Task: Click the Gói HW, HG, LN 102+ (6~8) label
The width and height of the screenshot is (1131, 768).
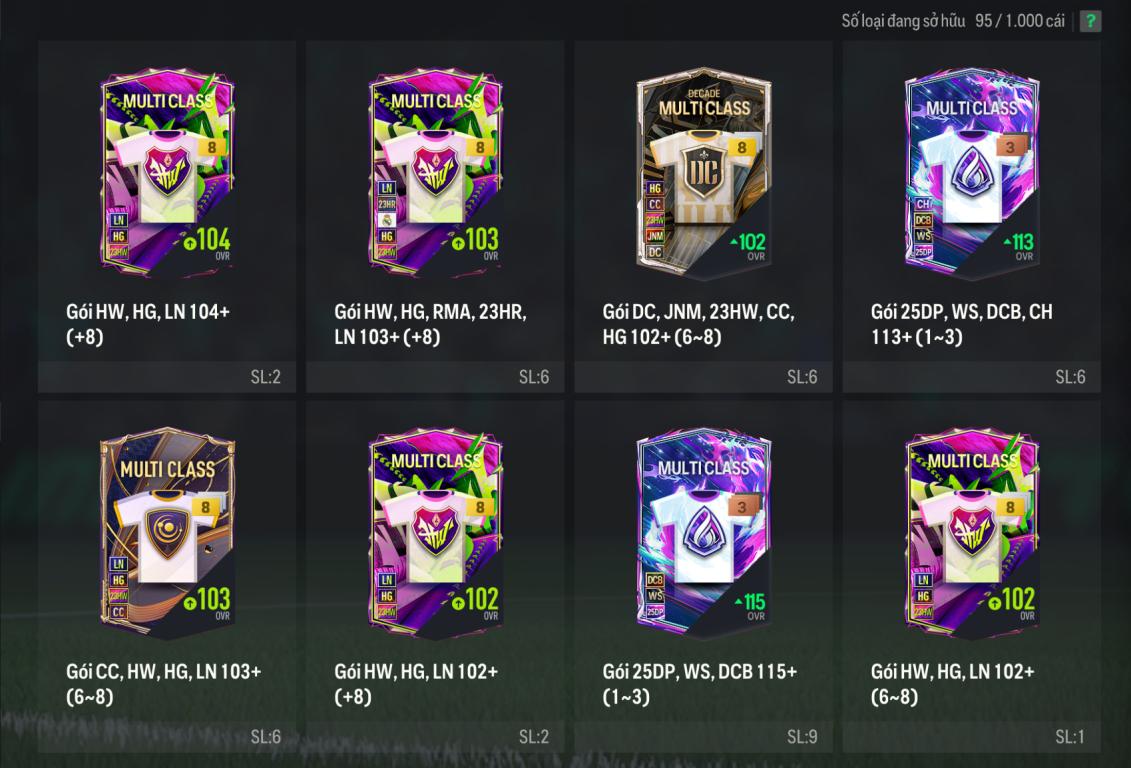Action: (953, 684)
